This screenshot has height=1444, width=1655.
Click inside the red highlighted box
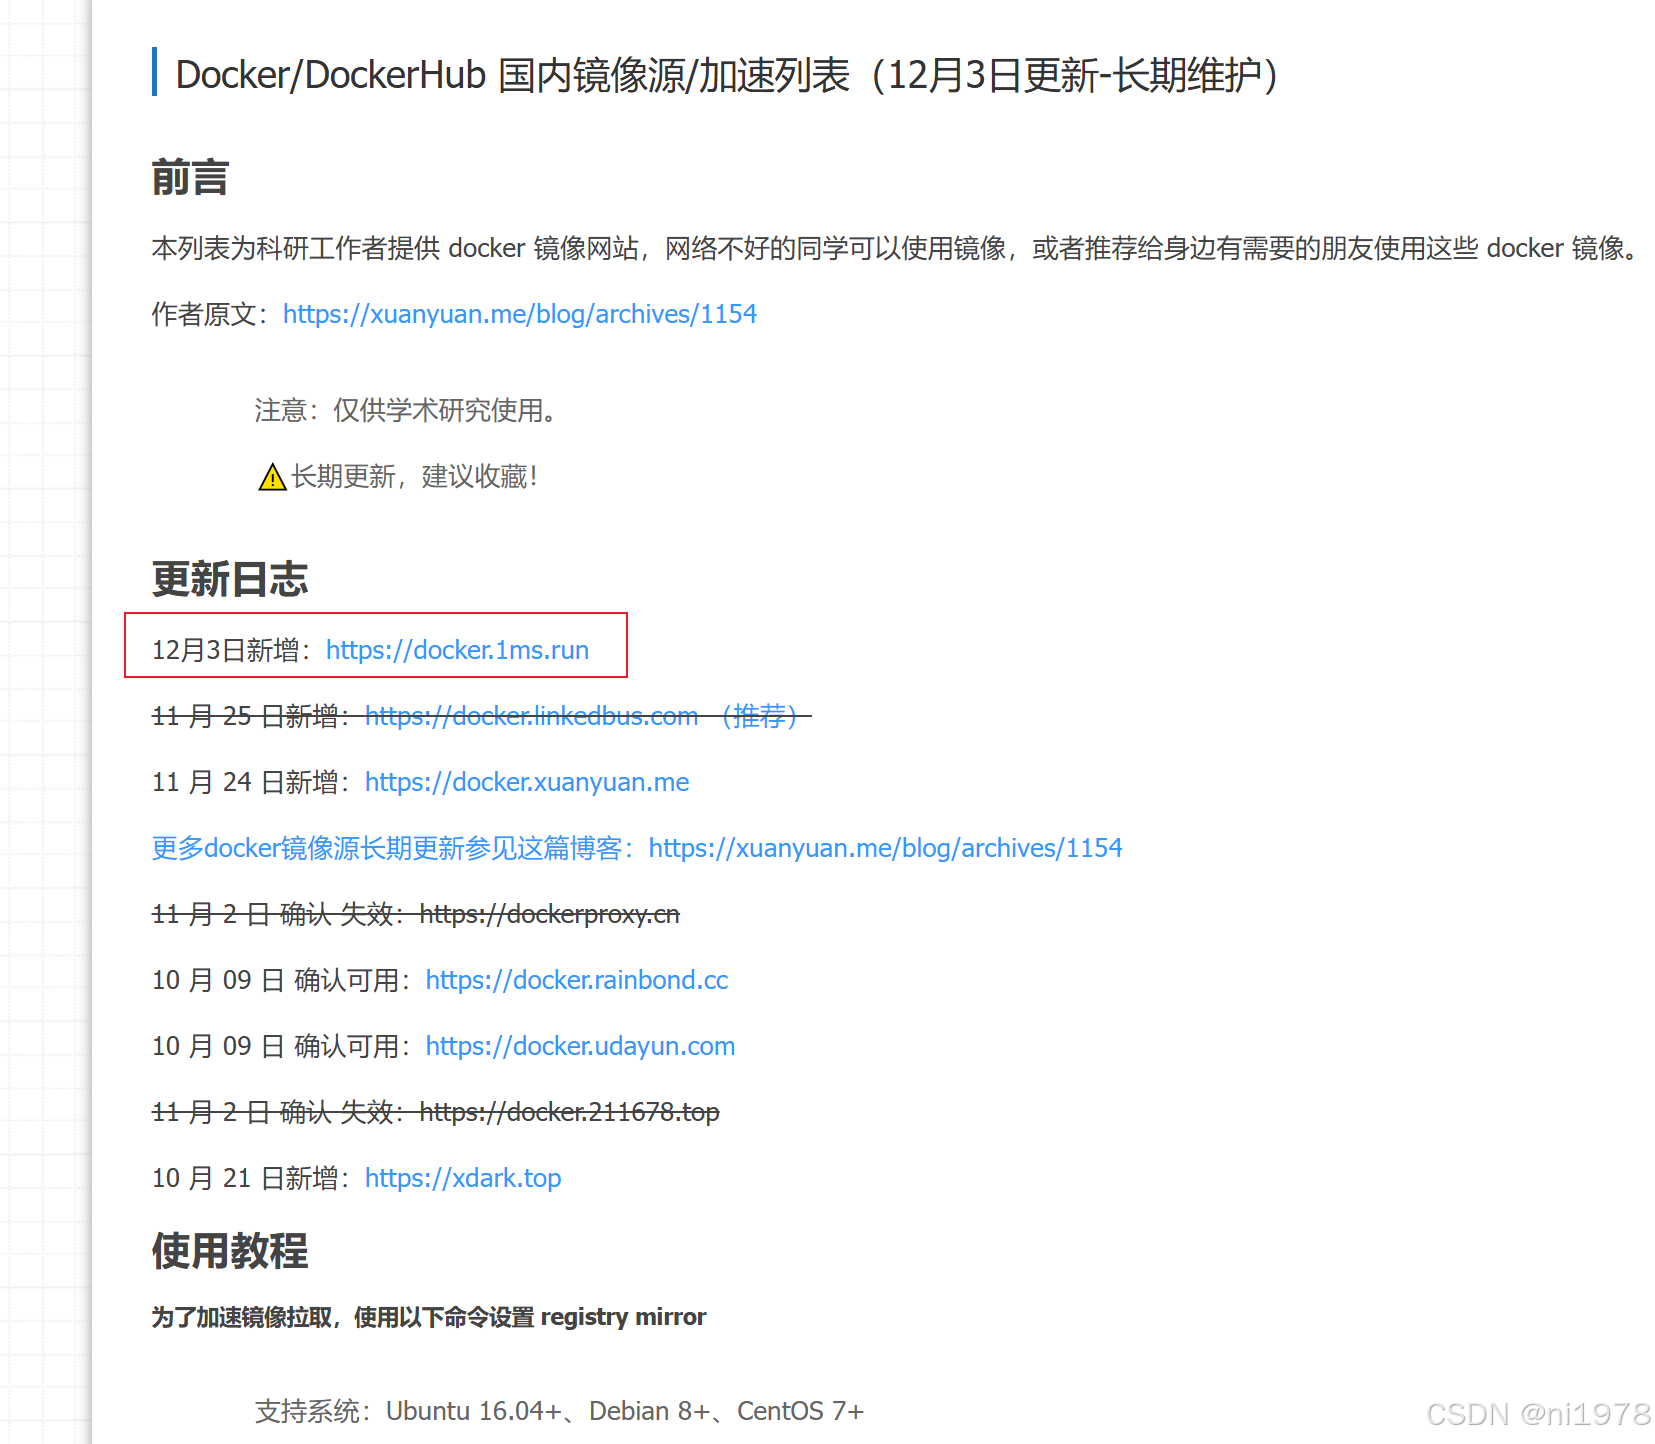(375, 647)
